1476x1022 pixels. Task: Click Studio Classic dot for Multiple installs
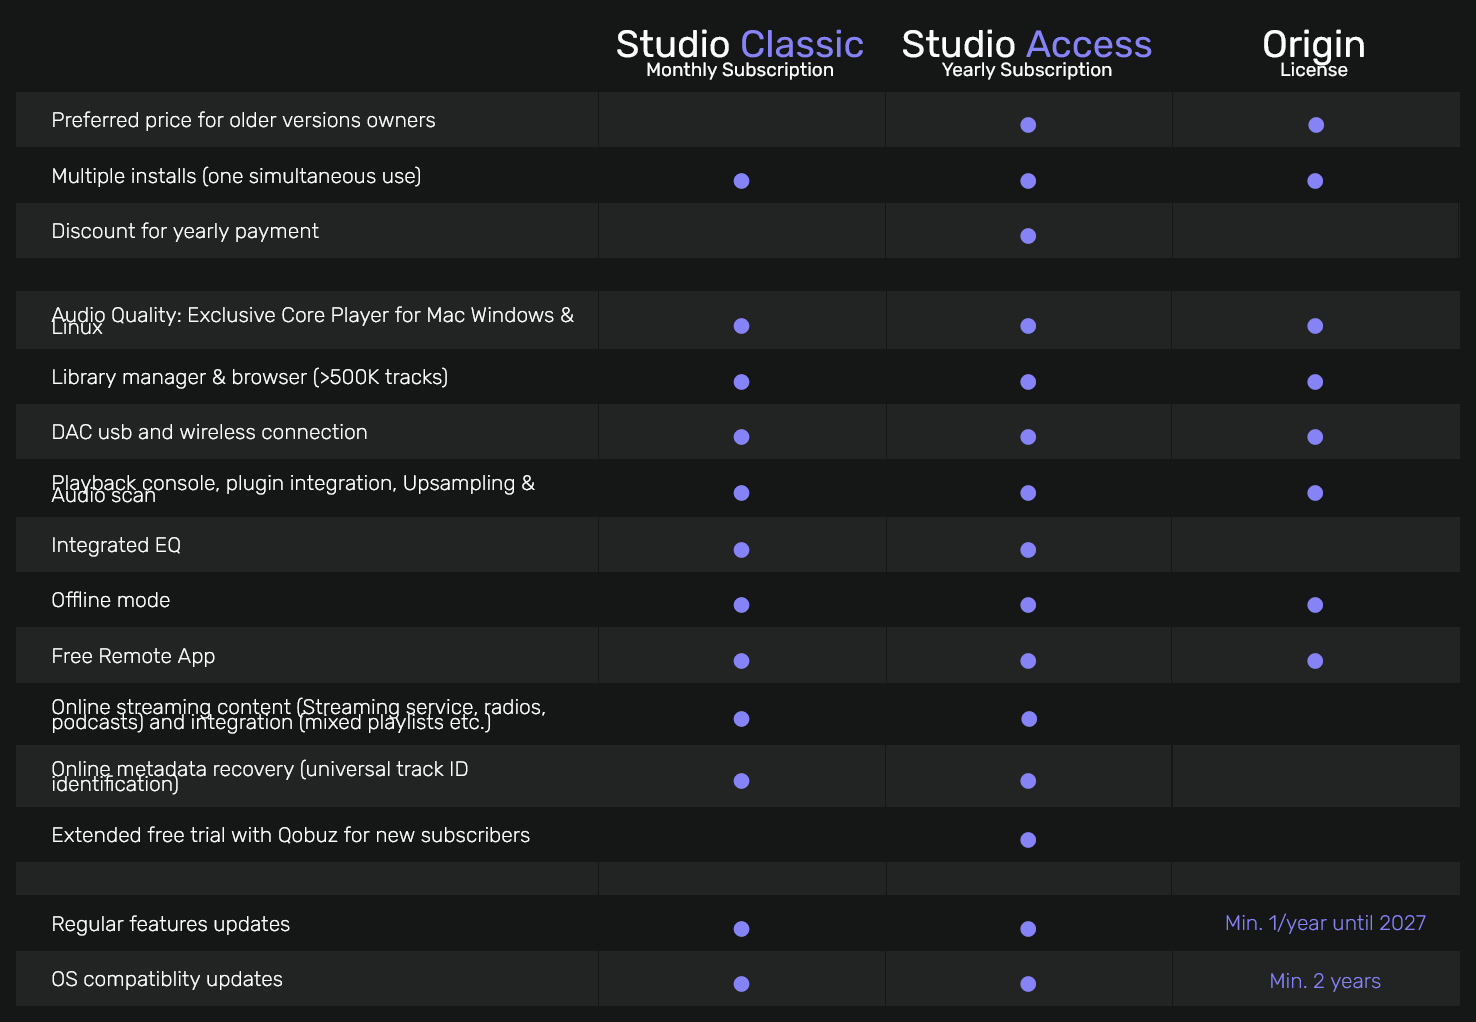[741, 181]
